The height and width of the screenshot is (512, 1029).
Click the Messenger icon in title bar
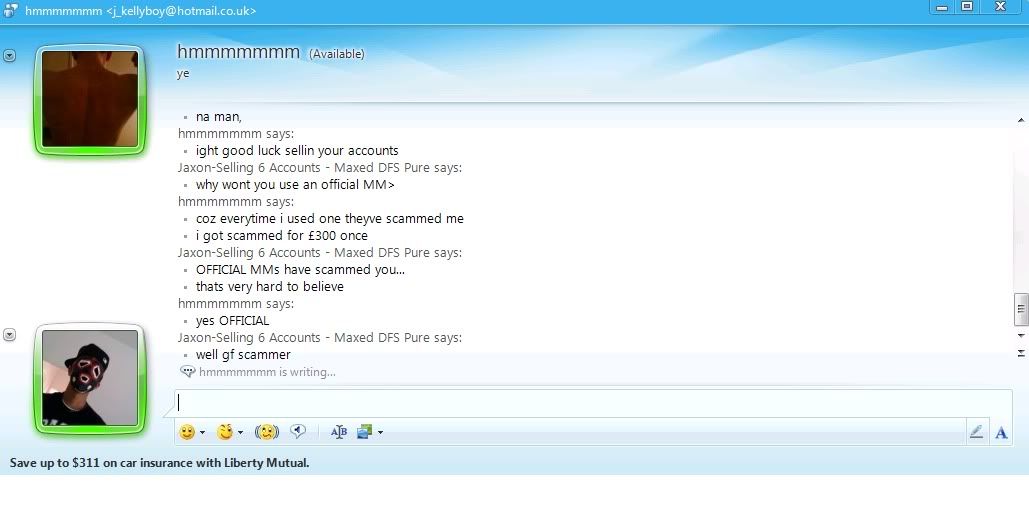[x=10, y=11]
